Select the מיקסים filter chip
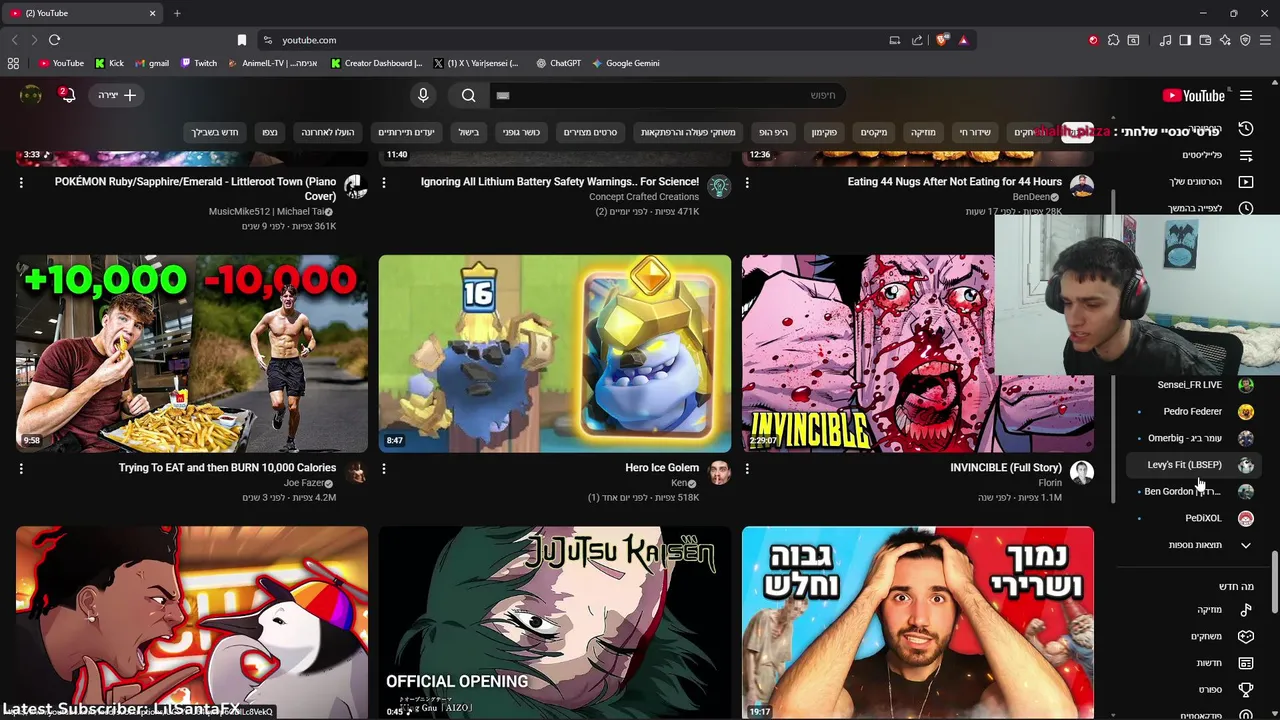Image resolution: width=1280 pixels, height=720 pixels. (874, 132)
